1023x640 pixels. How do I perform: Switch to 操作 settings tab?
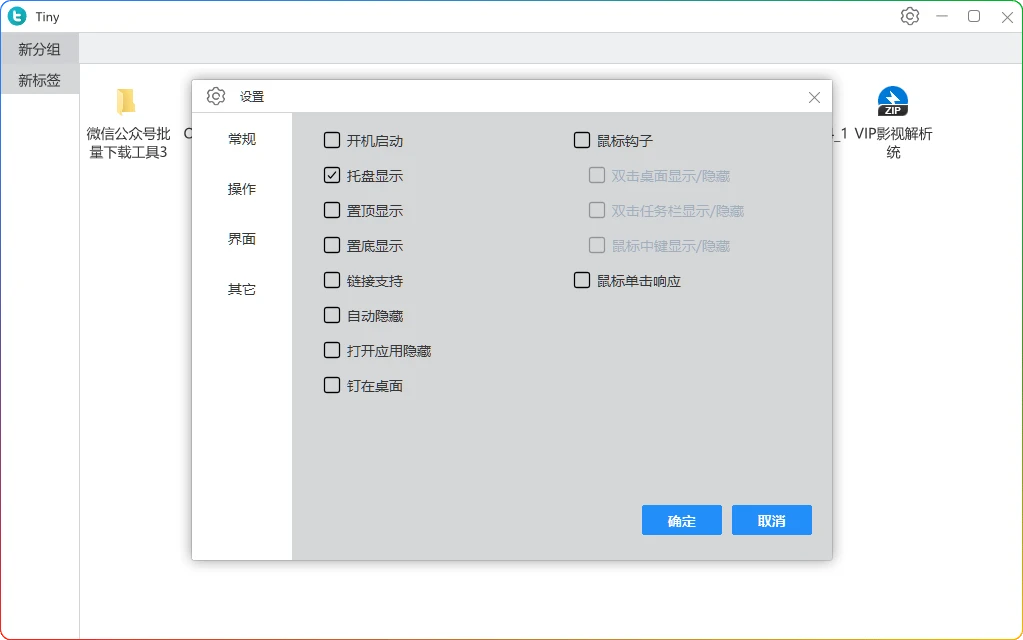point(242,189)
